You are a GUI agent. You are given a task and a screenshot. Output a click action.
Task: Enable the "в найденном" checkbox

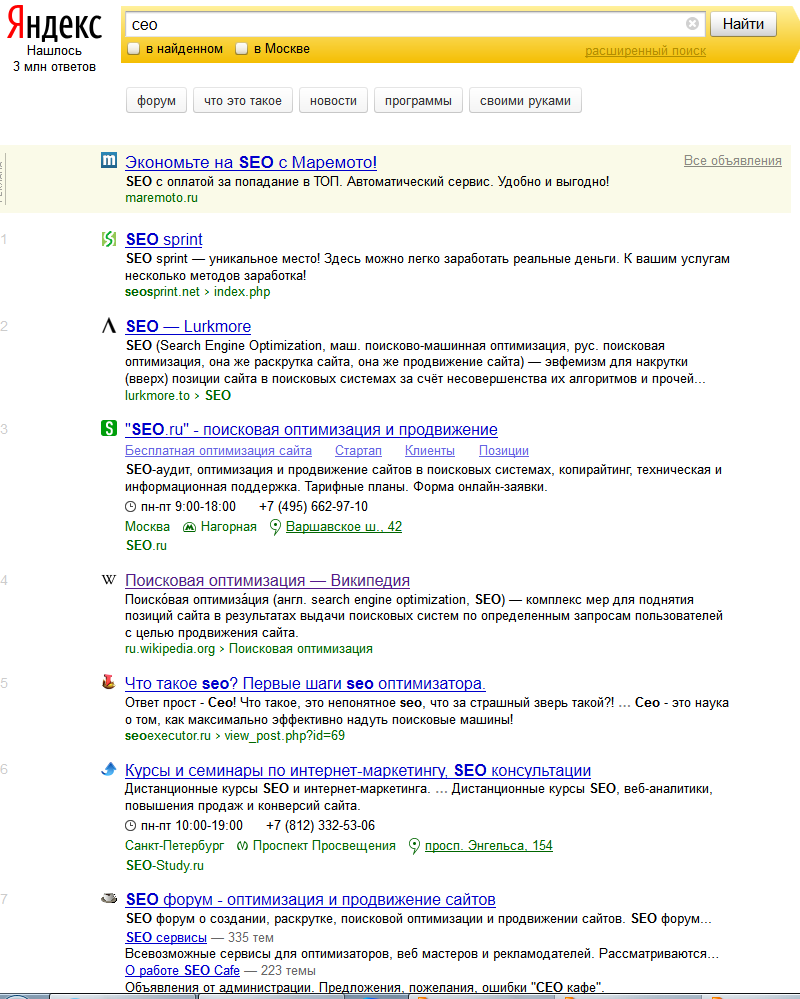[134, 48]
